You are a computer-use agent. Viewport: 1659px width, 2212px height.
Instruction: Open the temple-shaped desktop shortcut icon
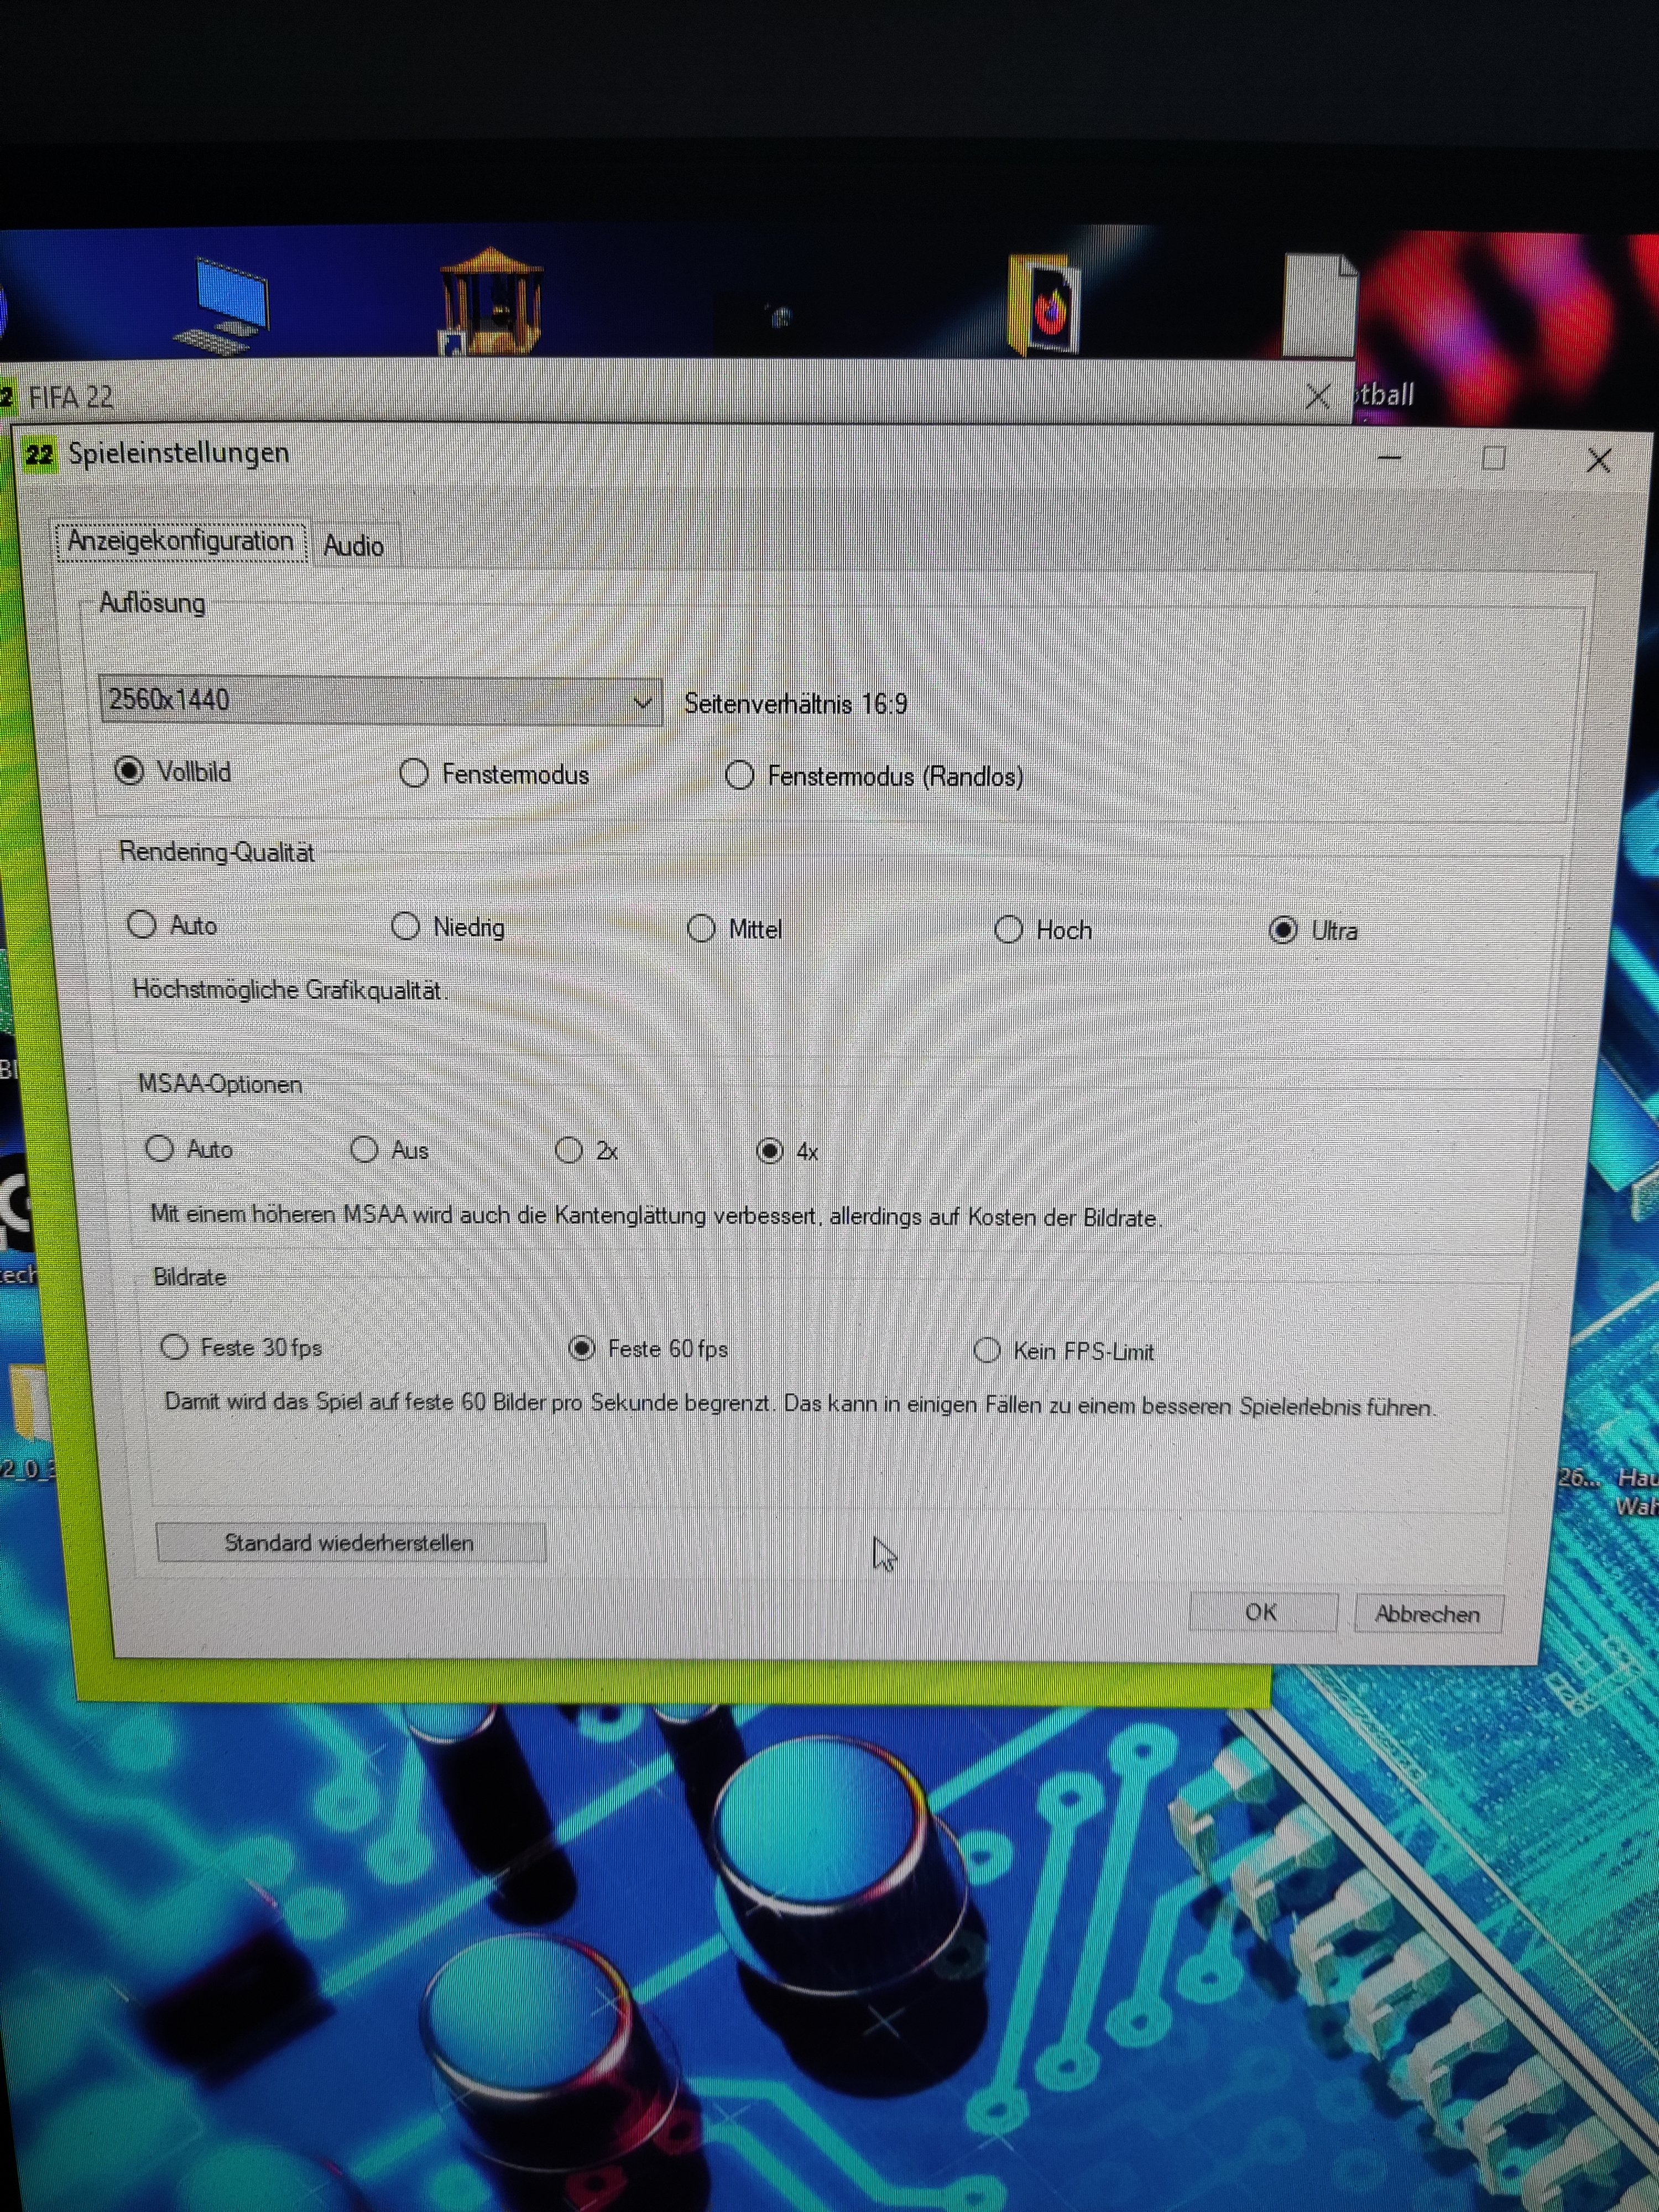point(491,301)
